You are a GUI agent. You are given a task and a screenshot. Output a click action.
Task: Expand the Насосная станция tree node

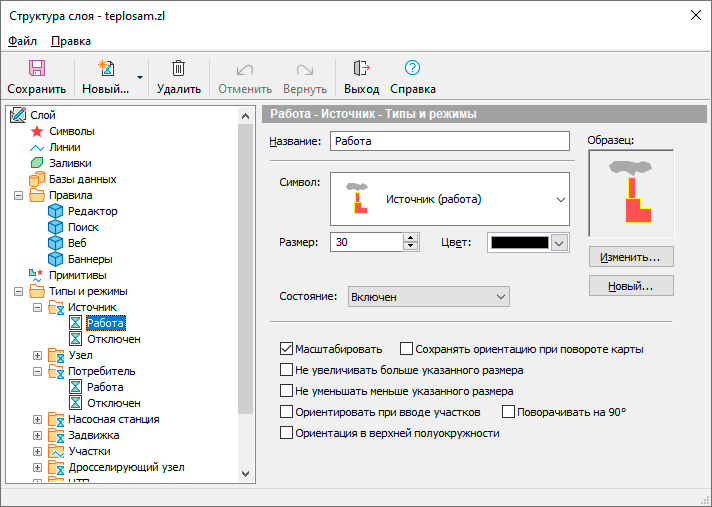click(x=38, y=419)
